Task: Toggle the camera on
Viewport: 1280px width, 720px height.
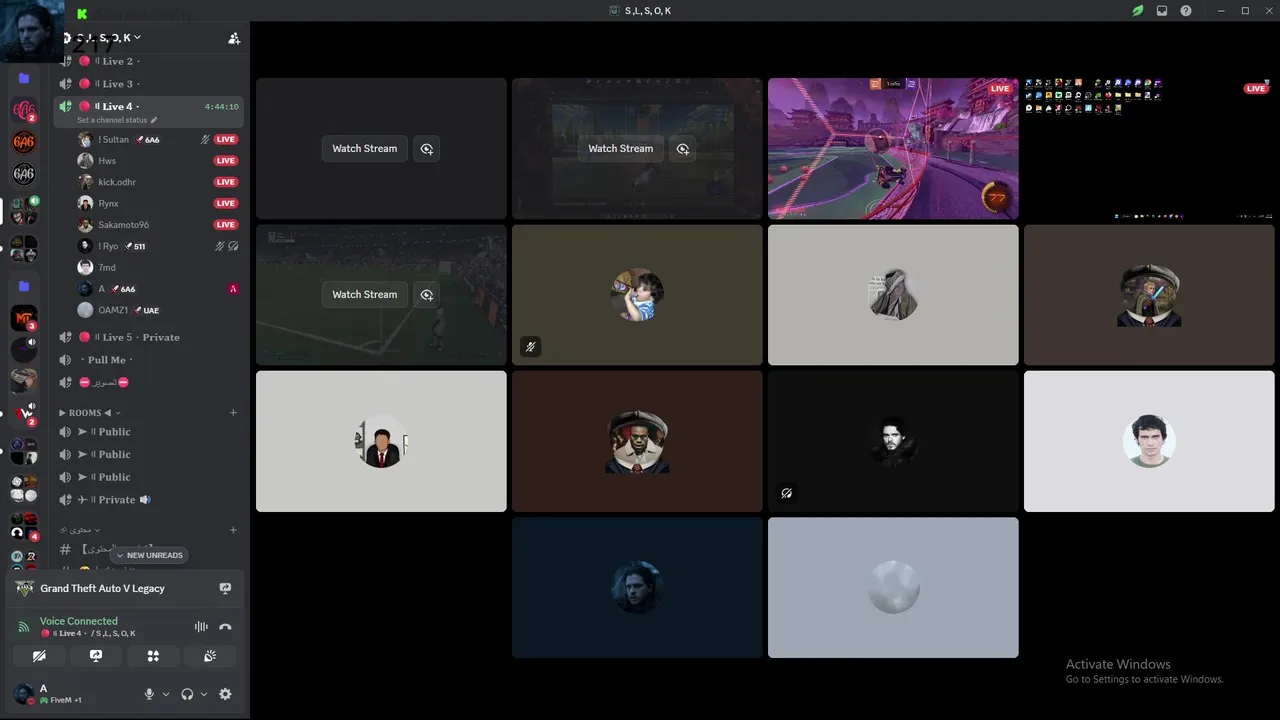Action: coord(39,656)
